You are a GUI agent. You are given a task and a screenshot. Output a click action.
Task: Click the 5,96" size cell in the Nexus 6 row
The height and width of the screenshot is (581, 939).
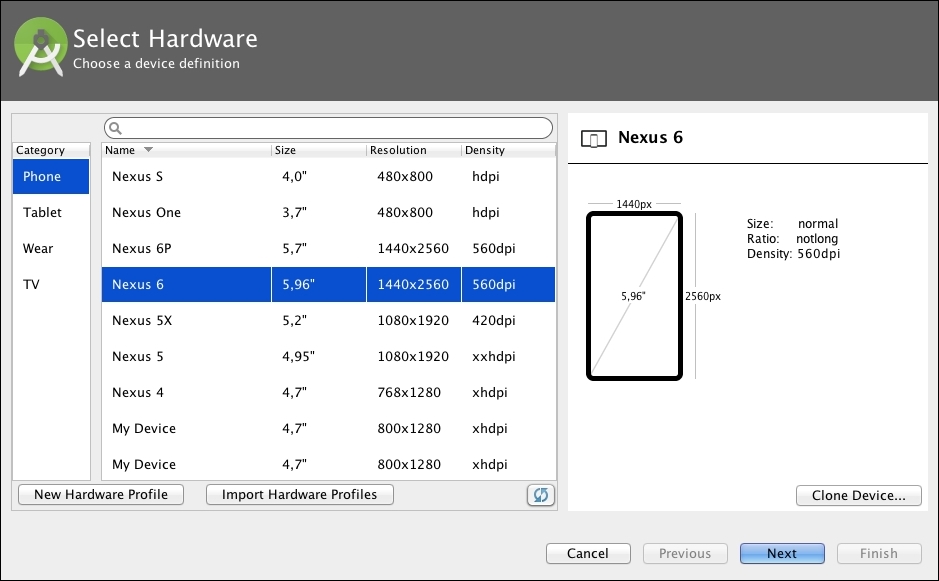point(319,285)
